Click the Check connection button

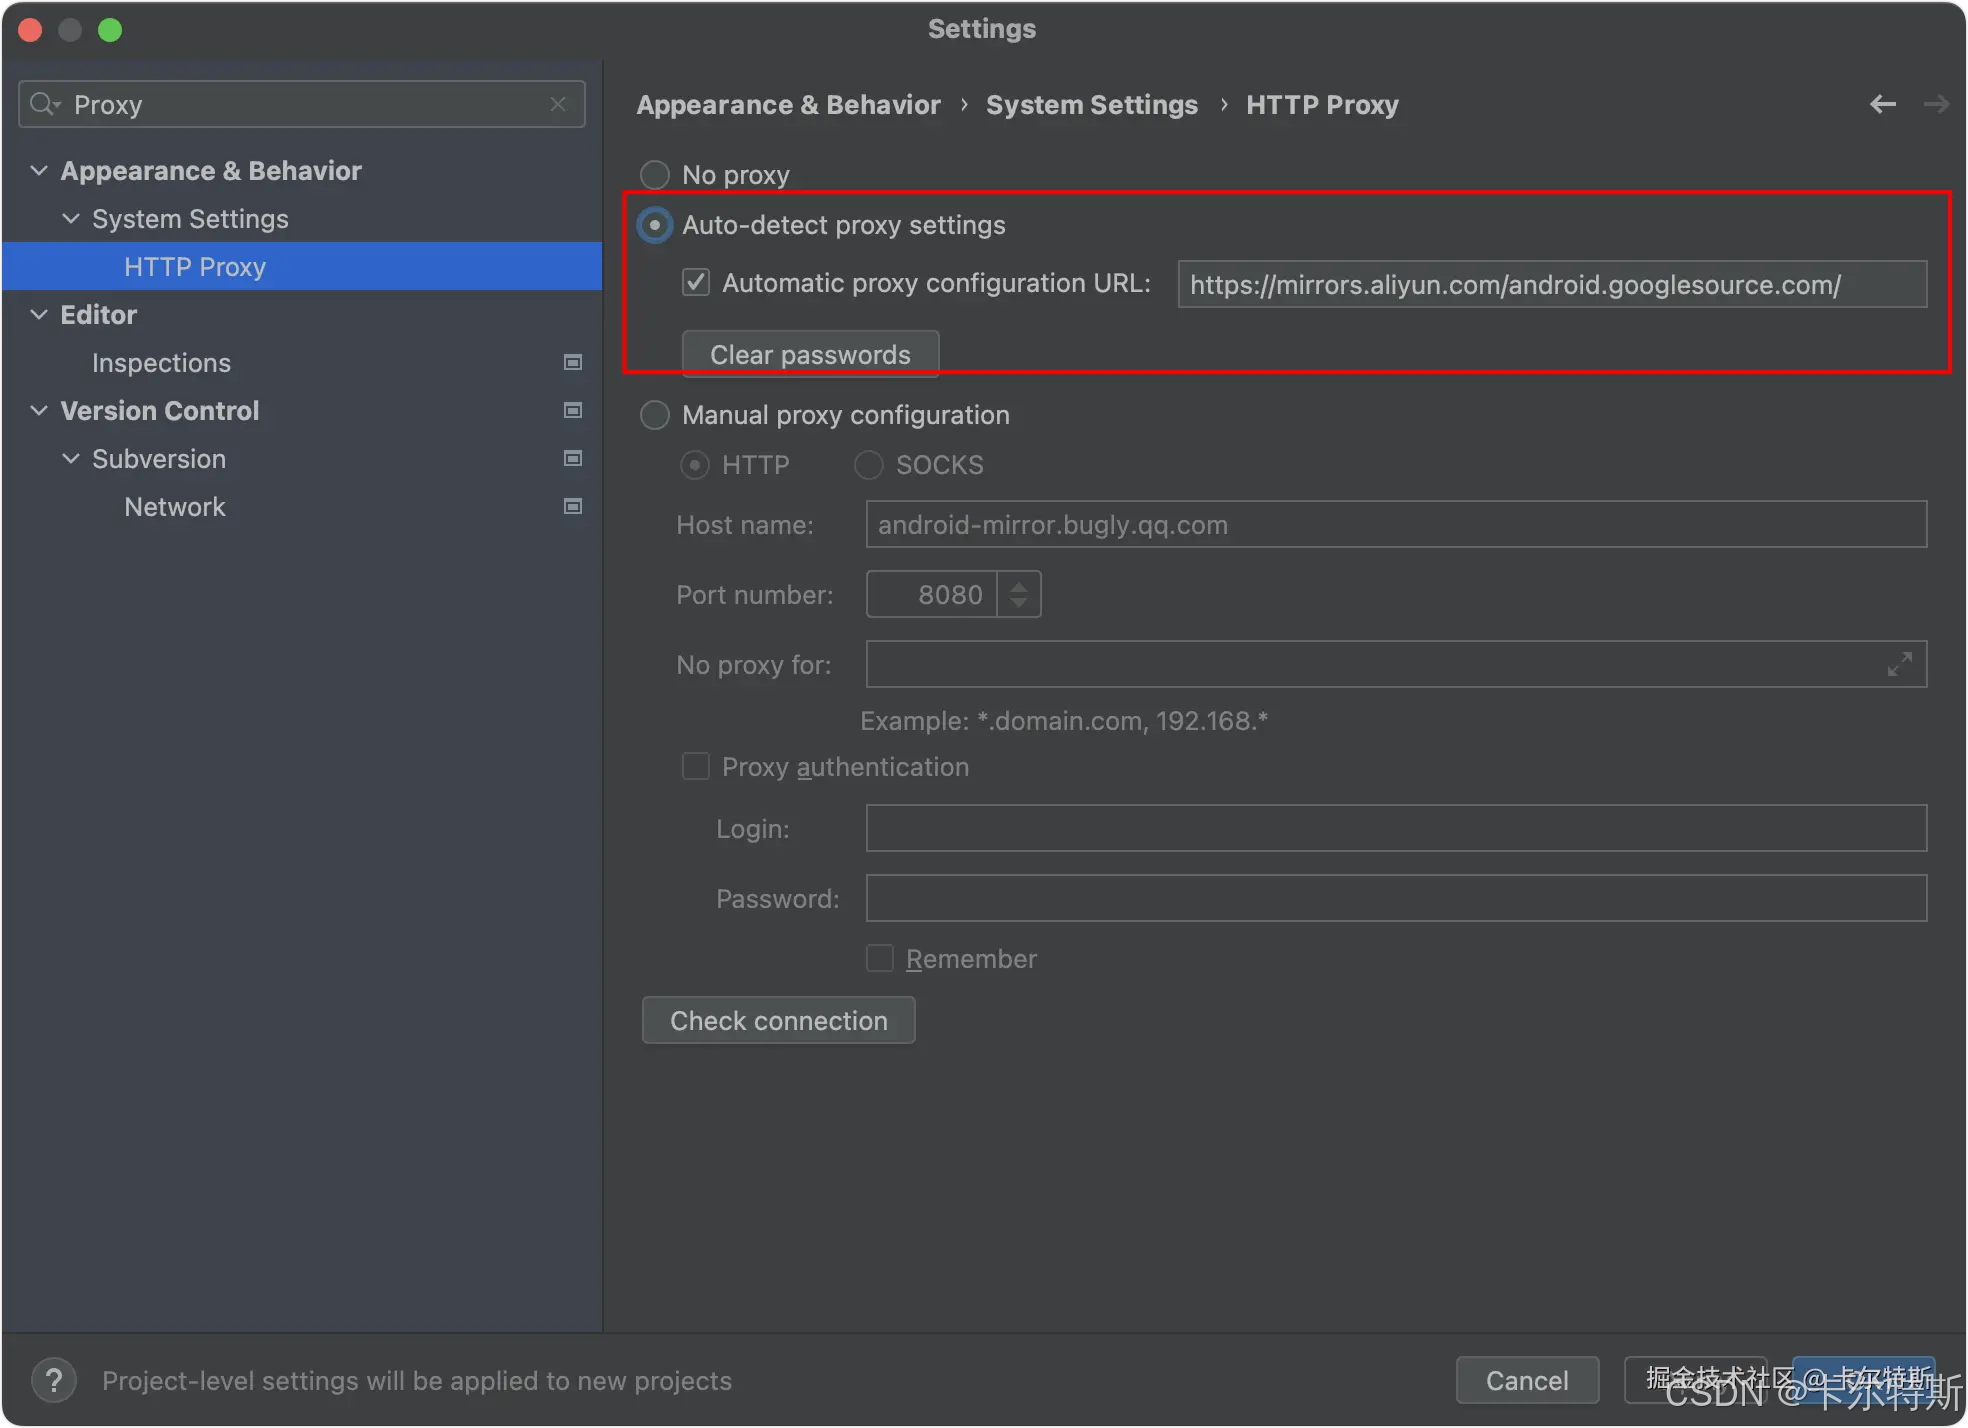pyautogui.click(x=778, y=1020)
